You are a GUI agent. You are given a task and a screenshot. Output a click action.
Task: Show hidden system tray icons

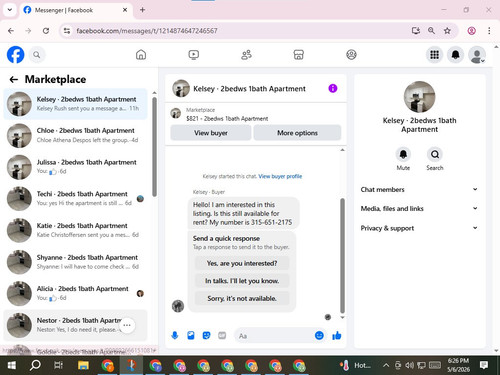[x=386, y=365]
